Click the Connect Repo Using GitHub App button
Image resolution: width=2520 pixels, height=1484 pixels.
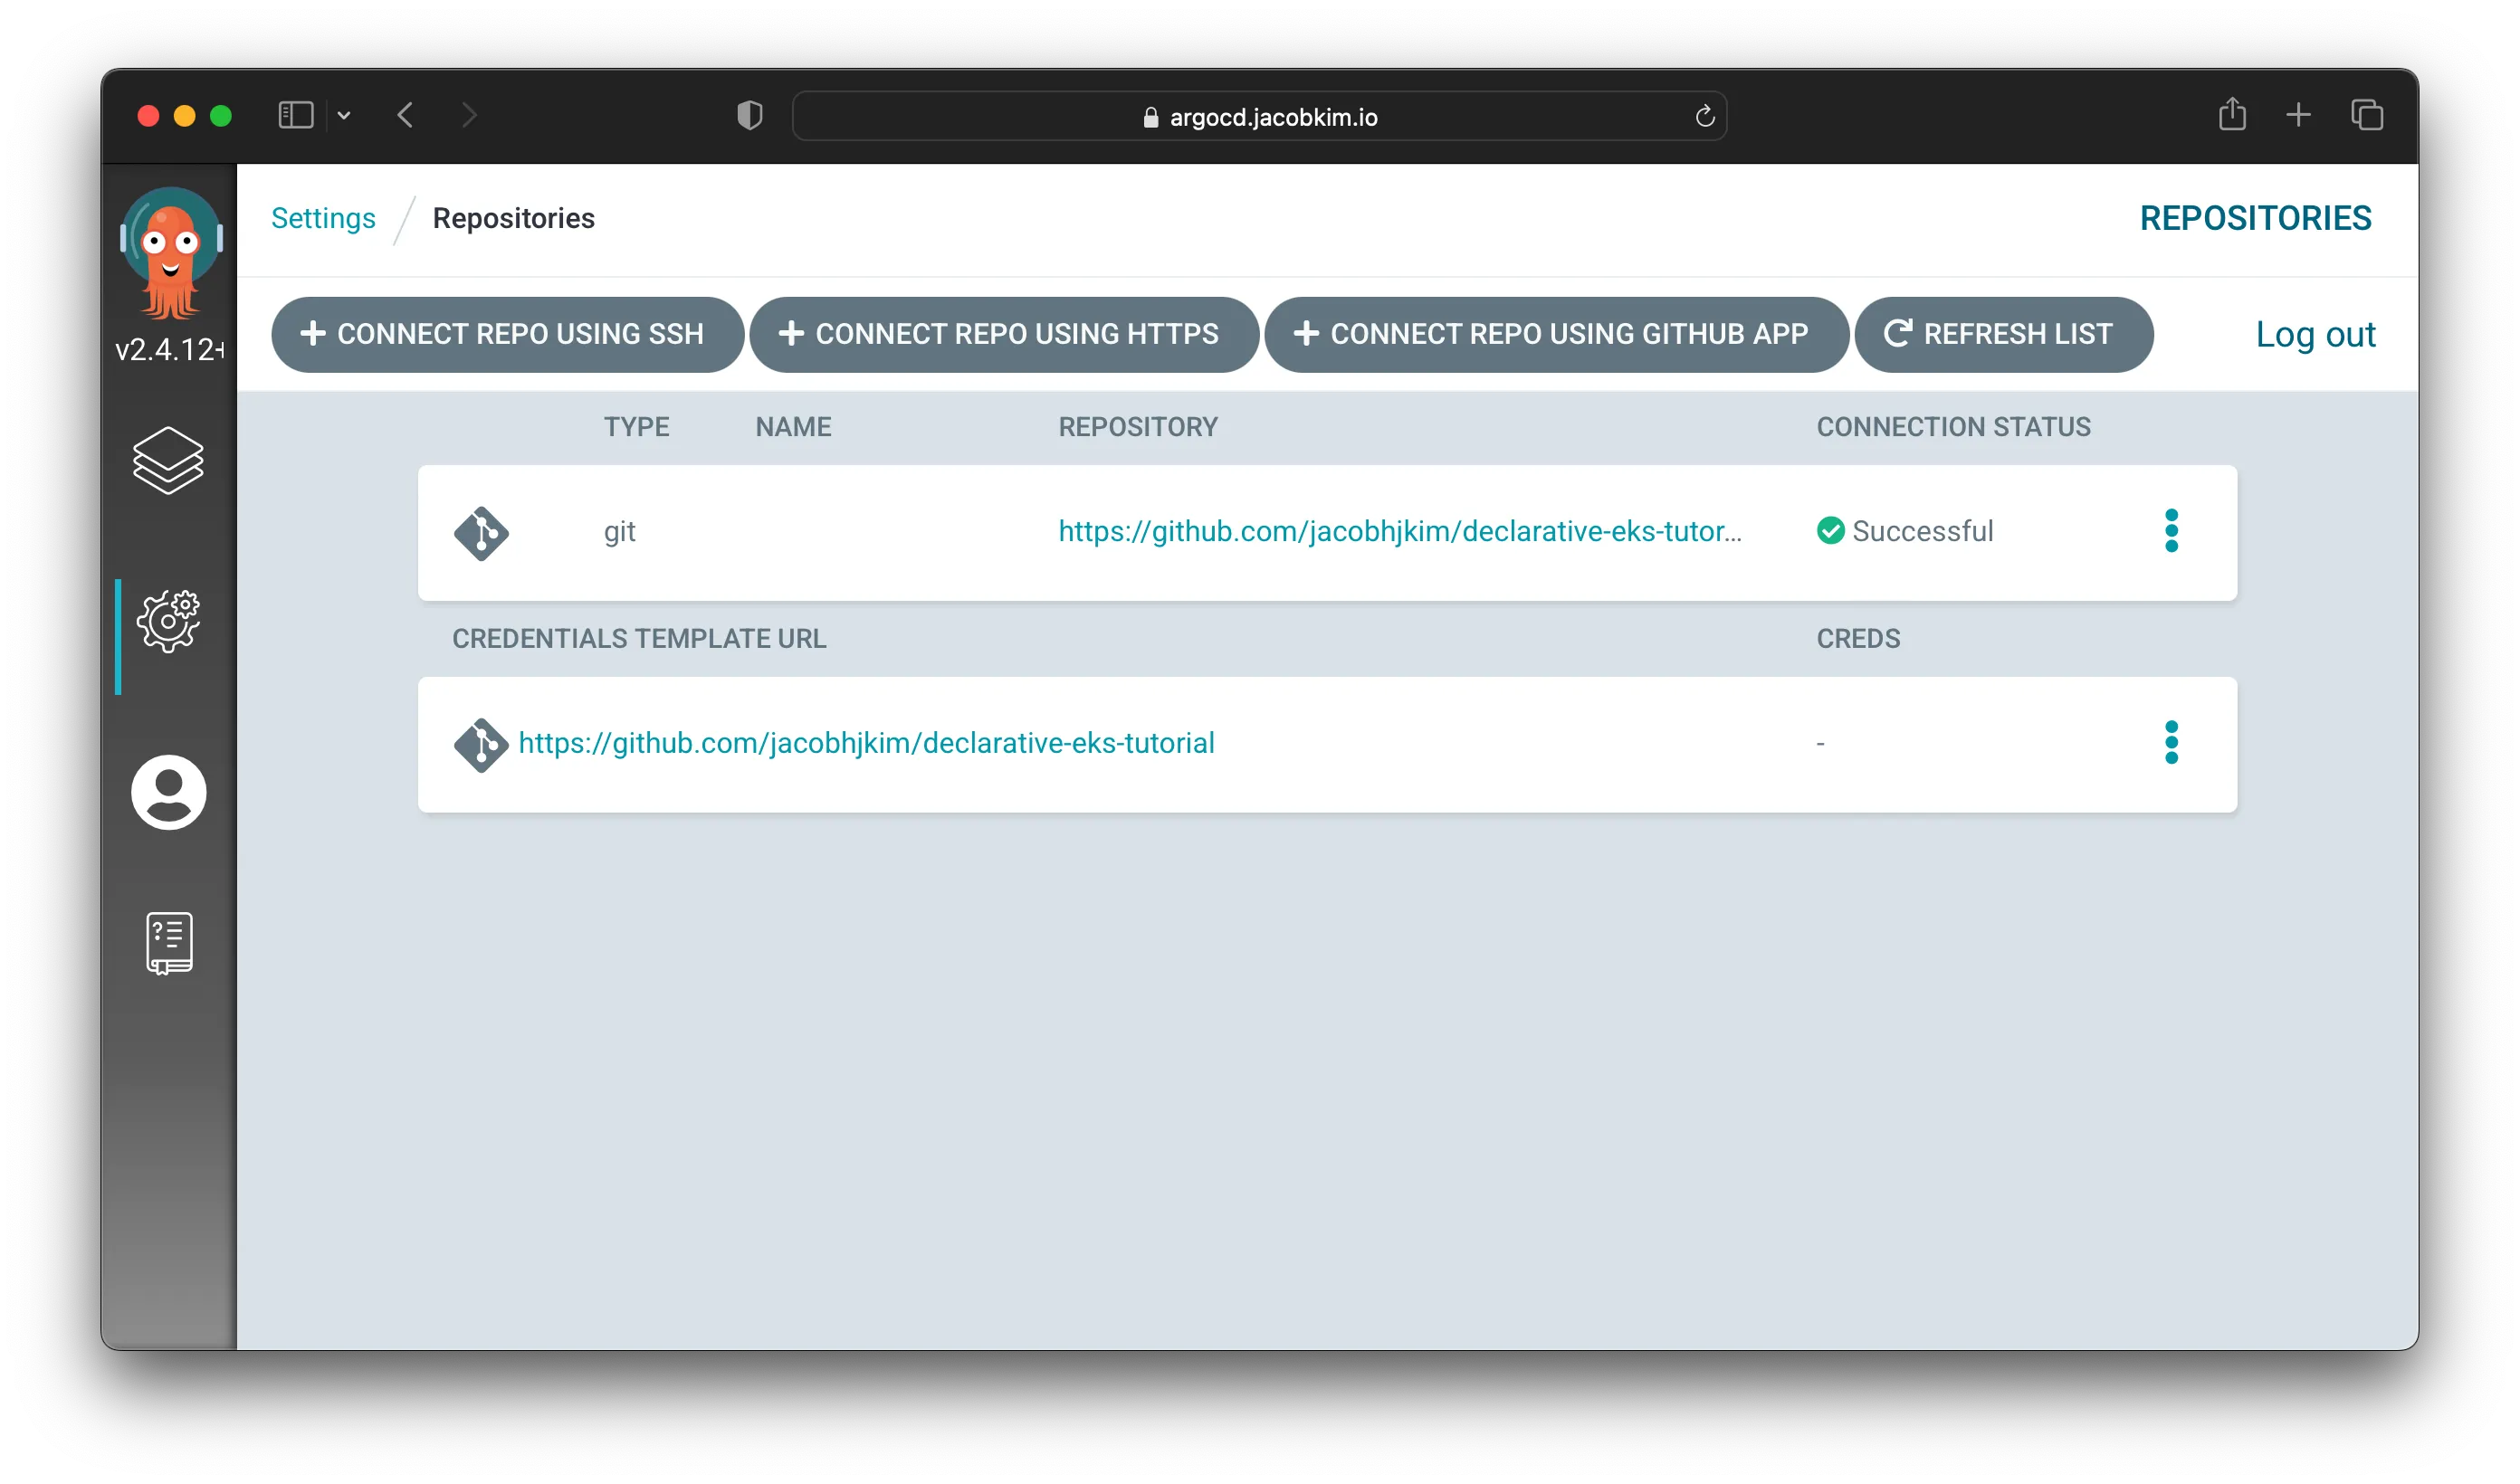click(1556, 334)
